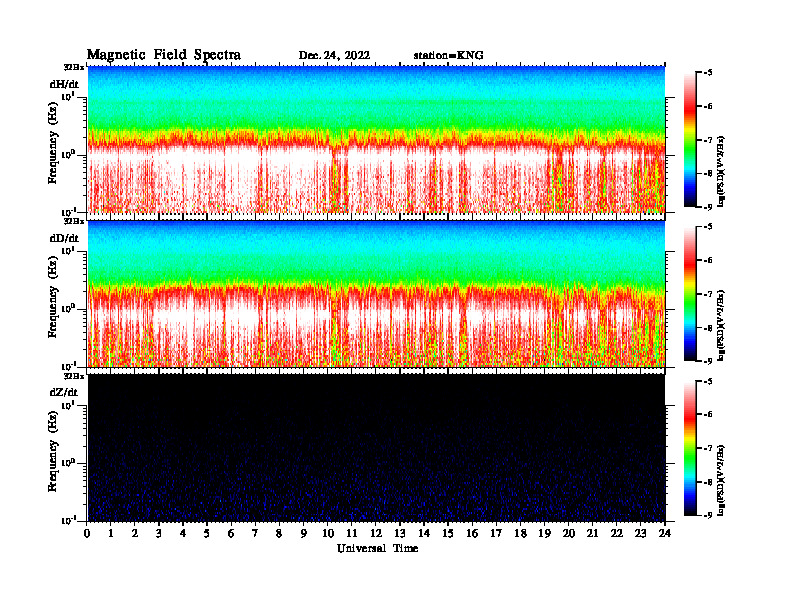Click the "17" tick label on time axis

(496, 534)
